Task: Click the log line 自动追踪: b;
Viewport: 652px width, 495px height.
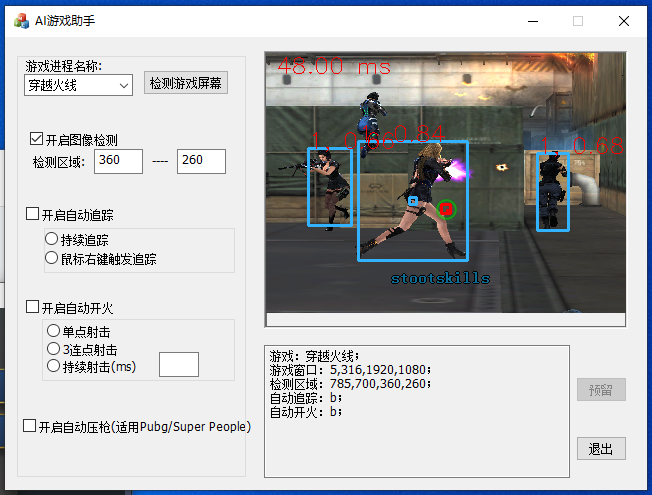Action: coord(306,398)
